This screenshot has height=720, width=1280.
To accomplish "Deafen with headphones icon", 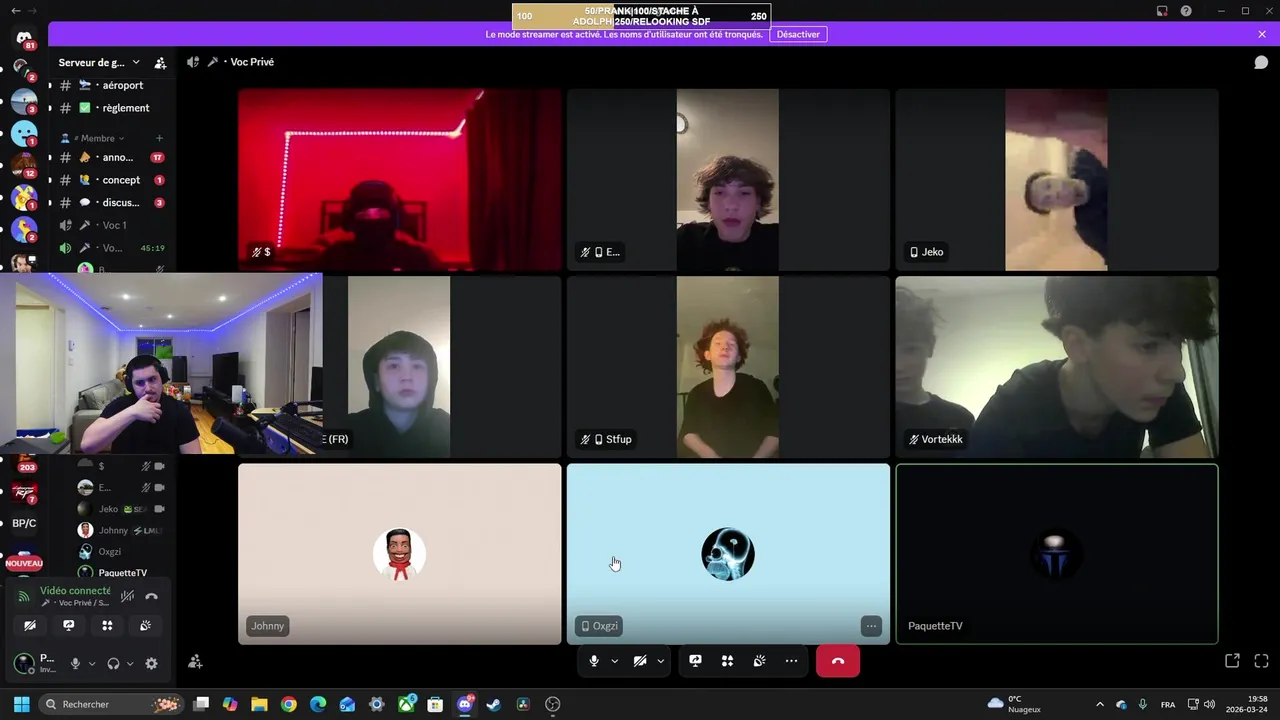I will pos(113,663).
